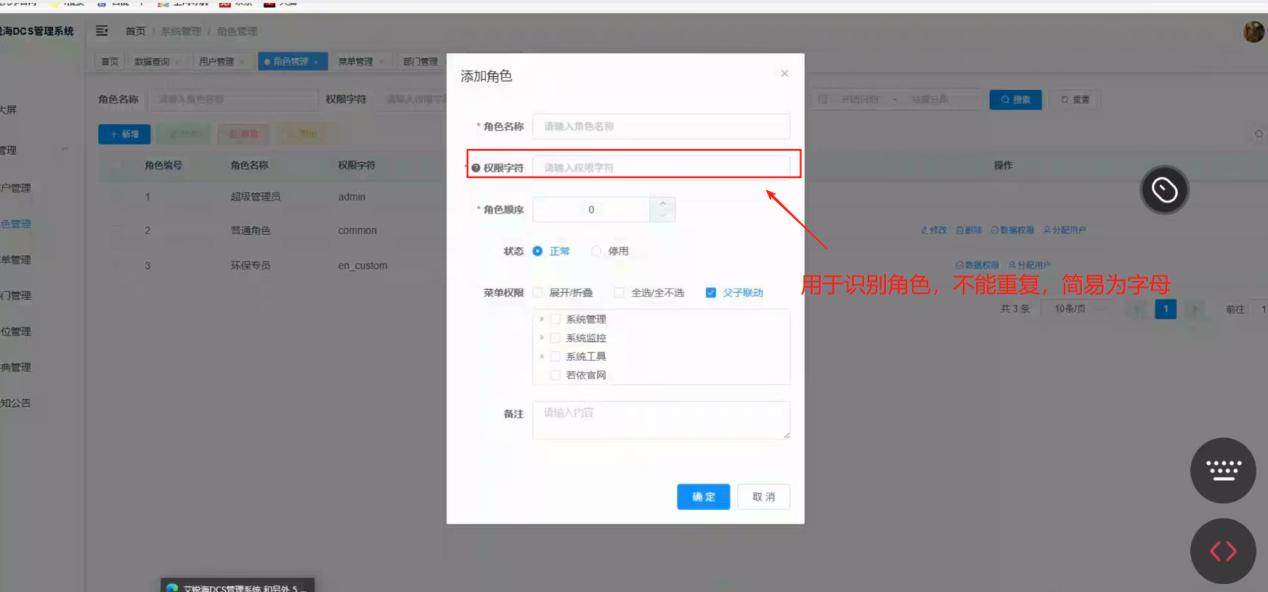Click the sidebar collapse hamburger icon
Screen dimensions: 1268x592
102,31
